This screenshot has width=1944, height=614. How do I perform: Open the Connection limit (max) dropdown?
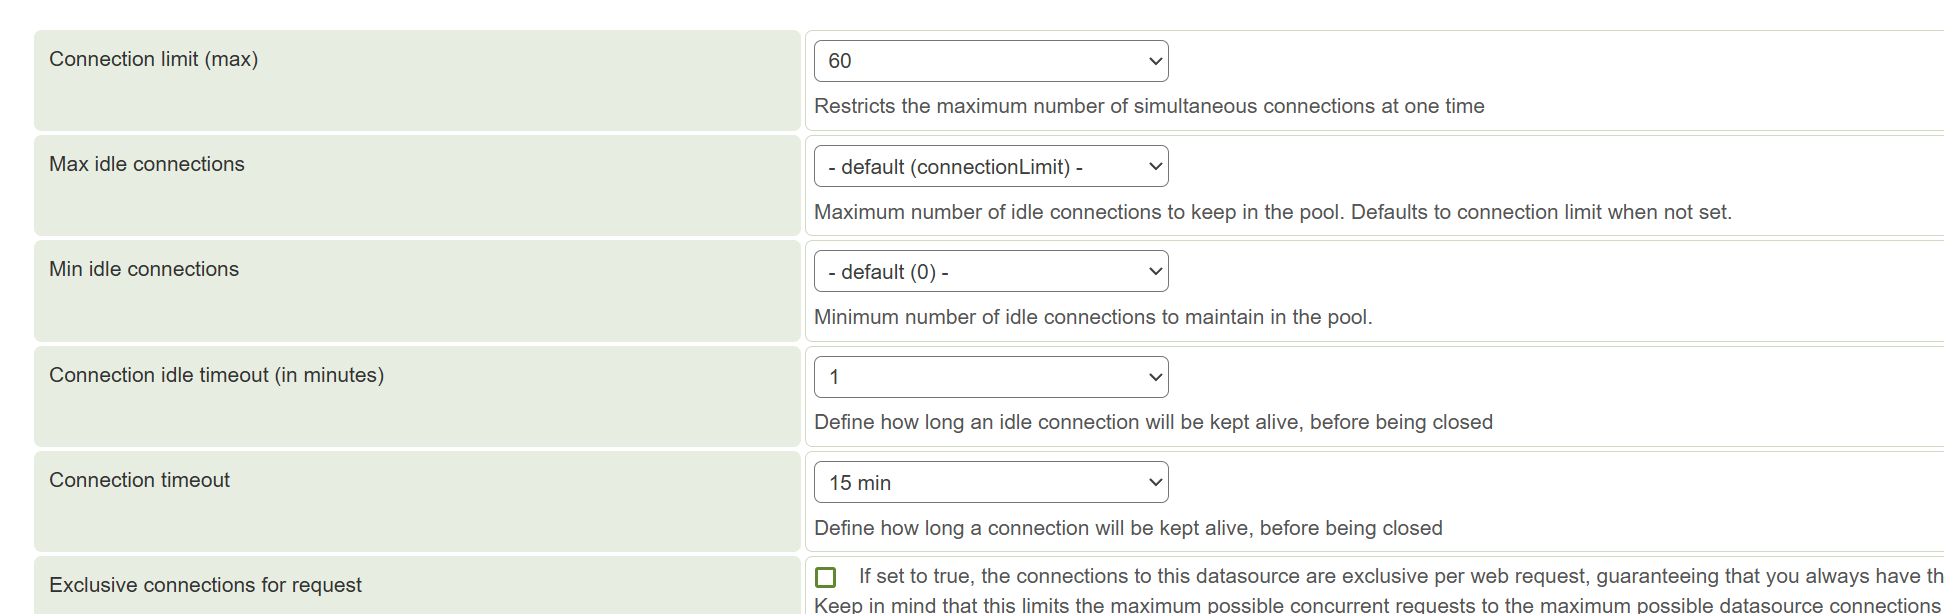point(990,61)
